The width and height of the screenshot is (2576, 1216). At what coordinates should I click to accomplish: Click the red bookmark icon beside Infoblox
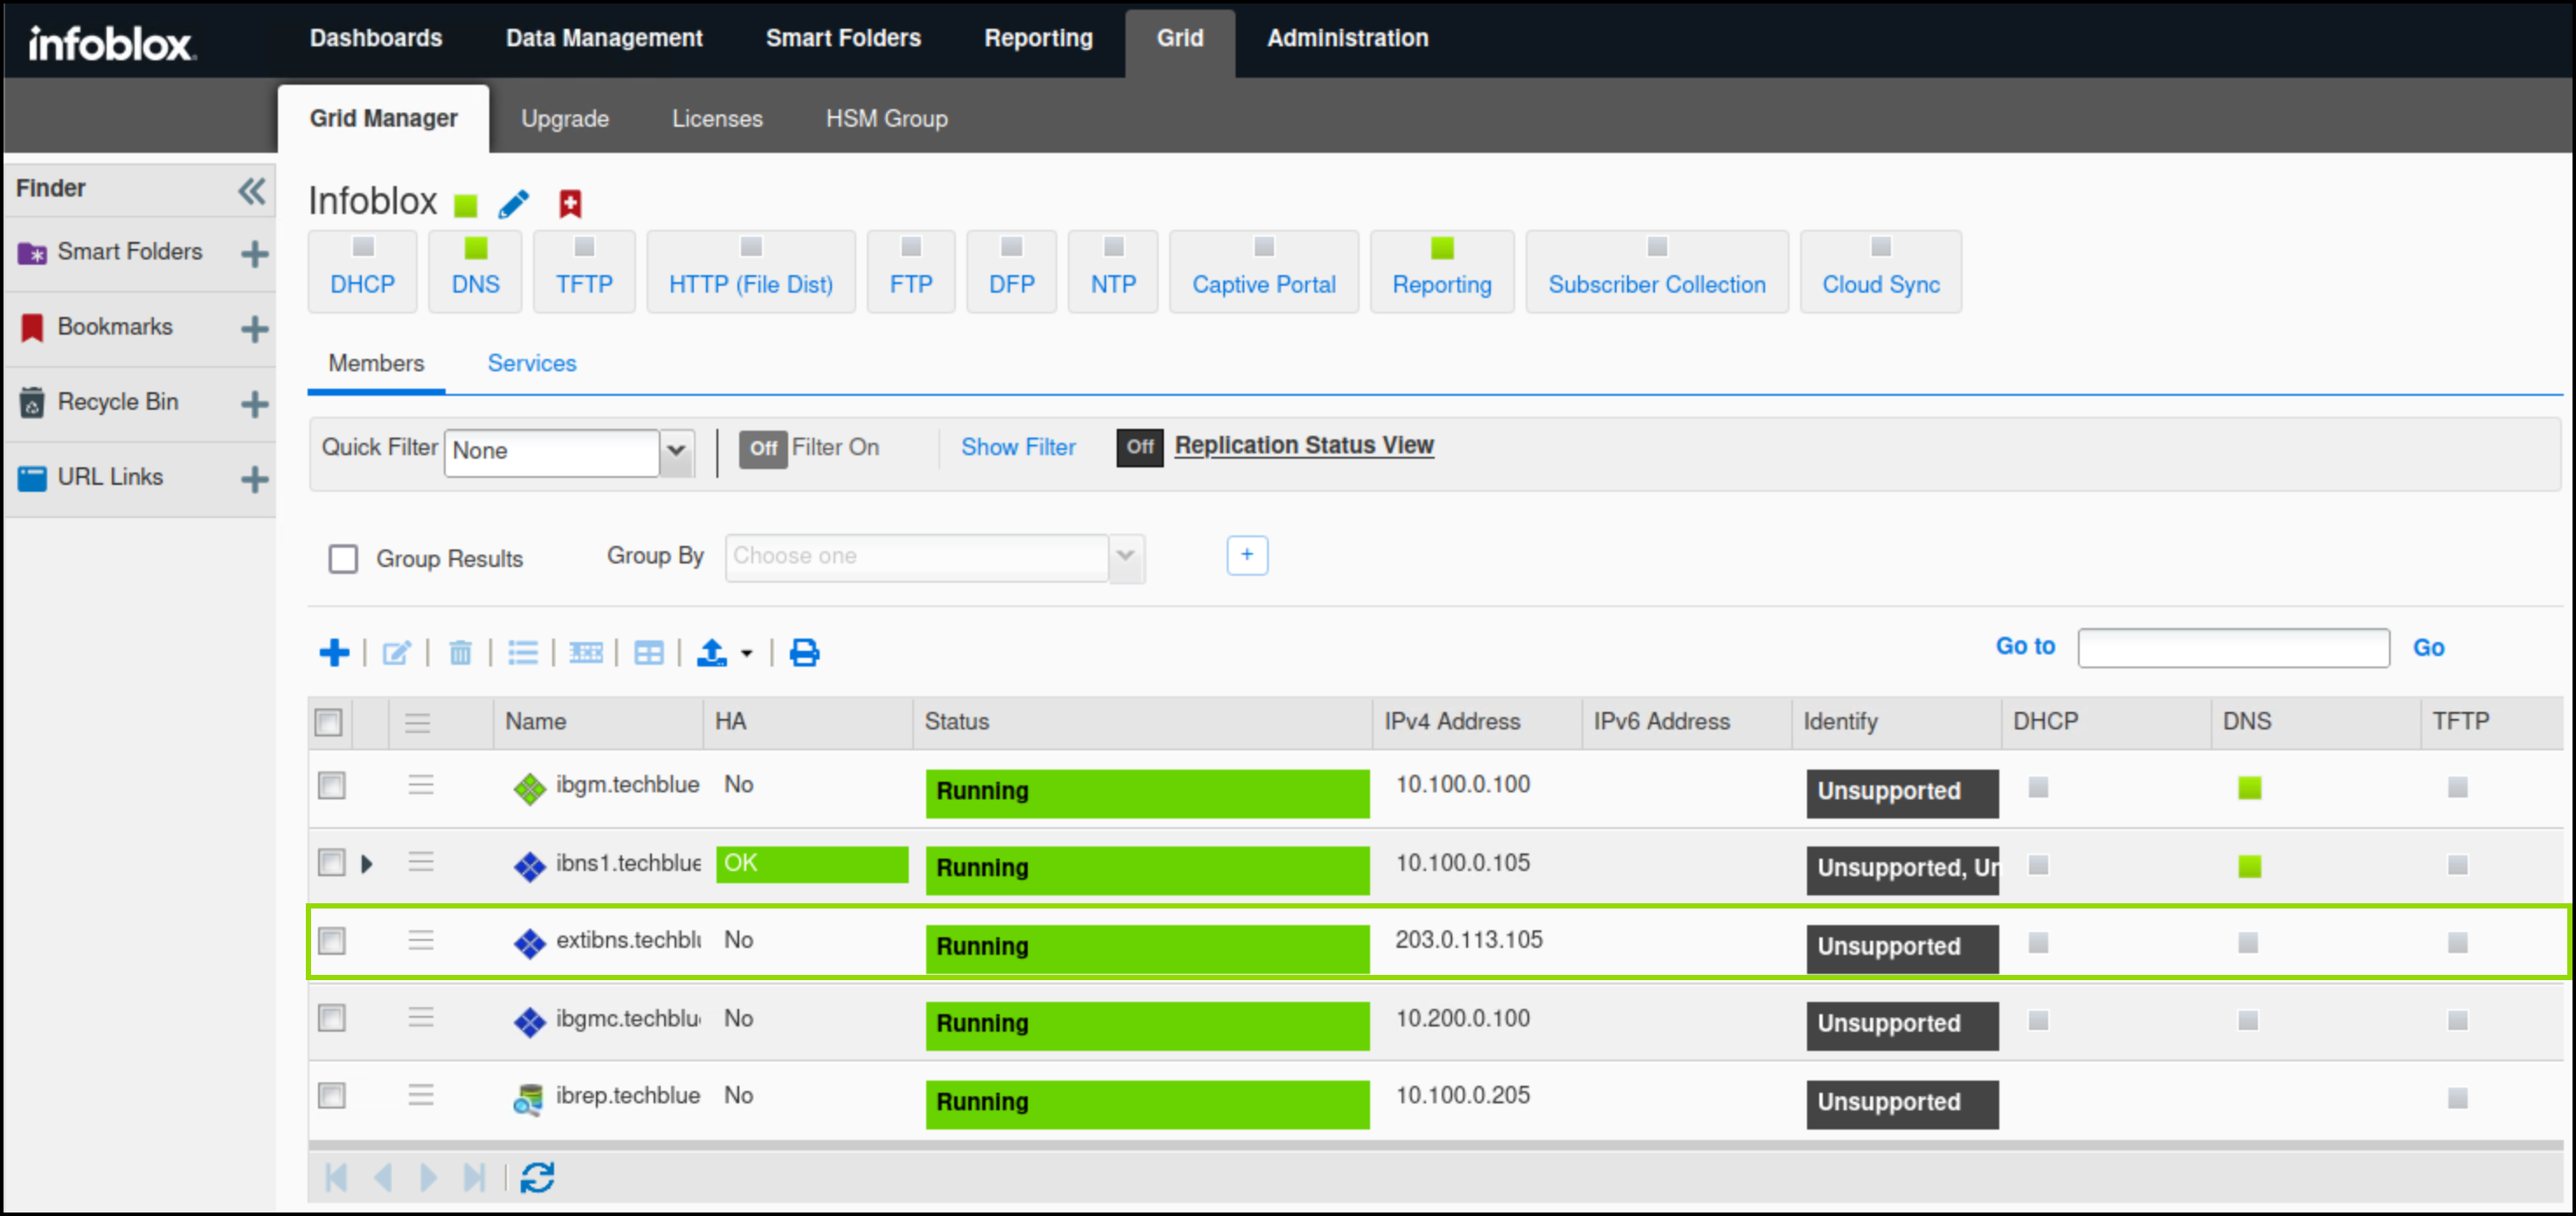(570, 204)
